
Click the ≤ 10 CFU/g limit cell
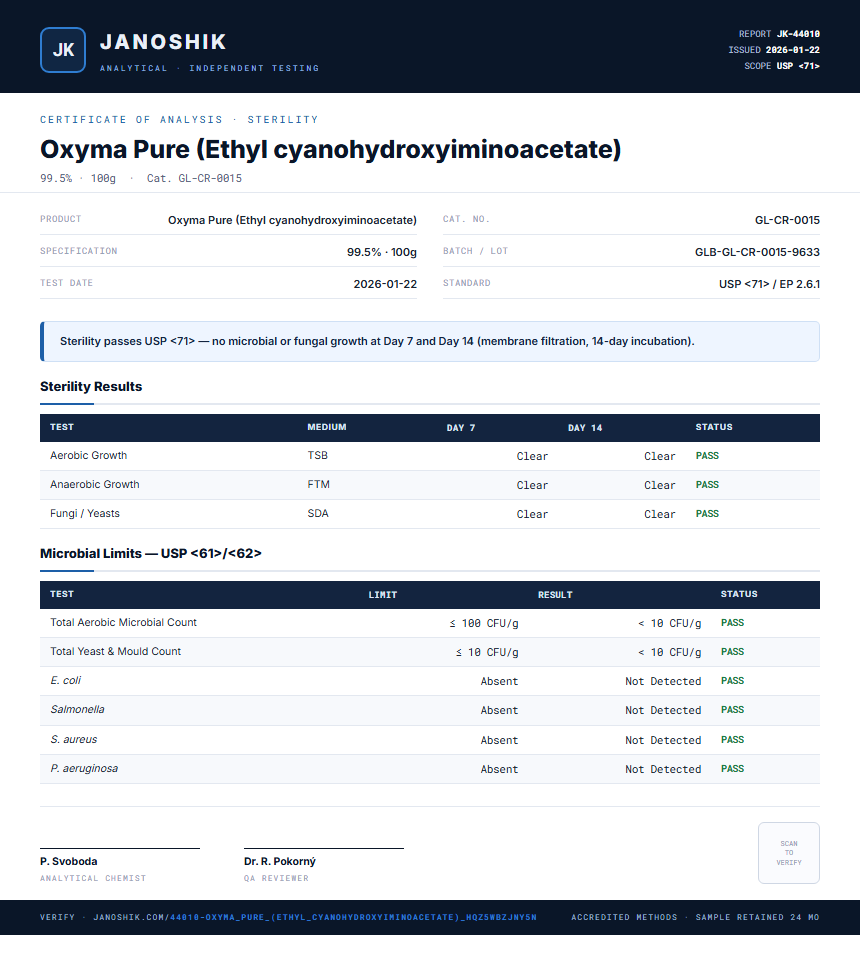coord(487,652)
